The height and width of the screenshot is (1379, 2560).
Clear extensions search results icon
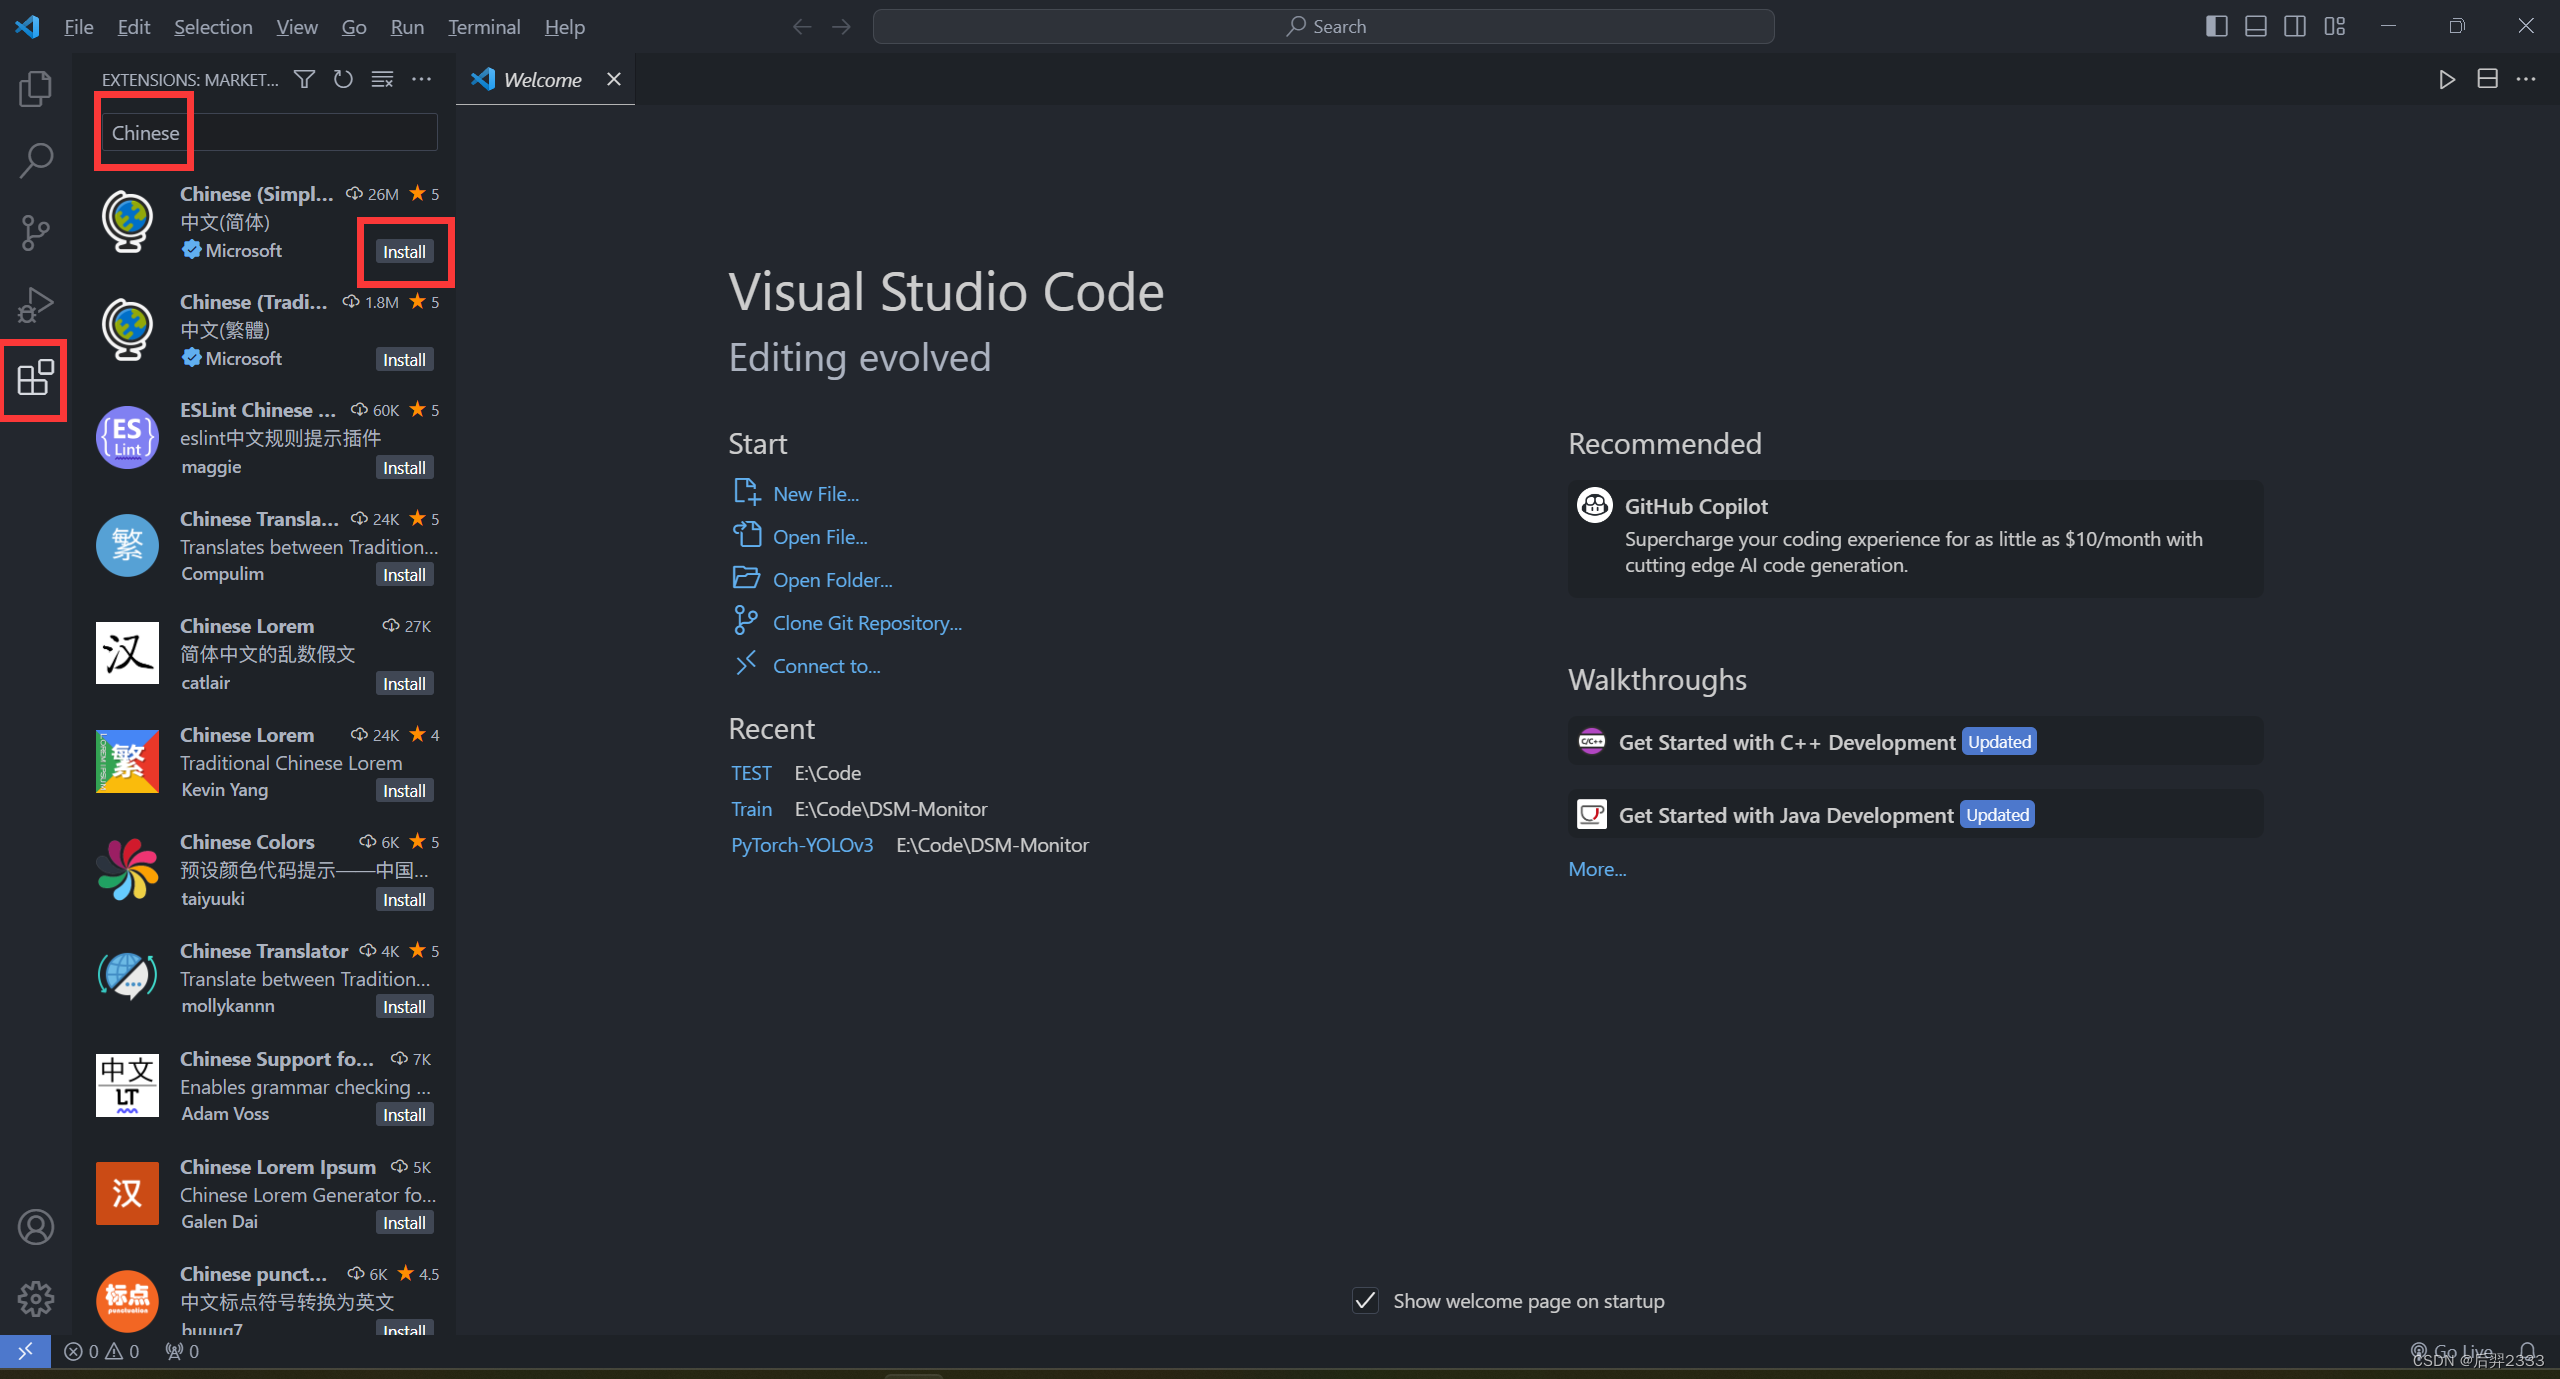[x=382, y=79]
